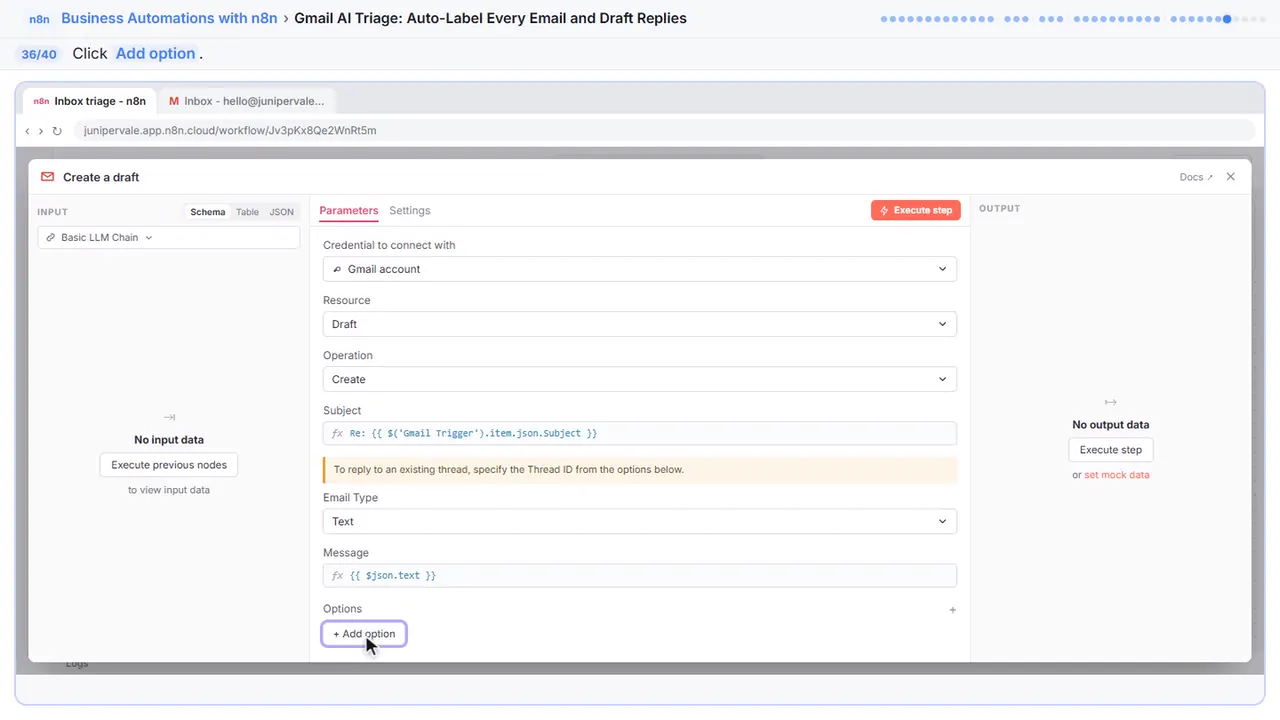Click the Subject expression field
1280x720 pixels.
640,433
